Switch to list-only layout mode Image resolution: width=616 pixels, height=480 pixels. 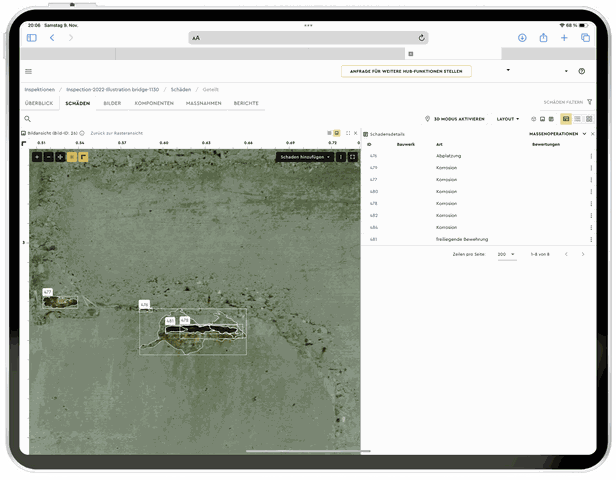577,119
